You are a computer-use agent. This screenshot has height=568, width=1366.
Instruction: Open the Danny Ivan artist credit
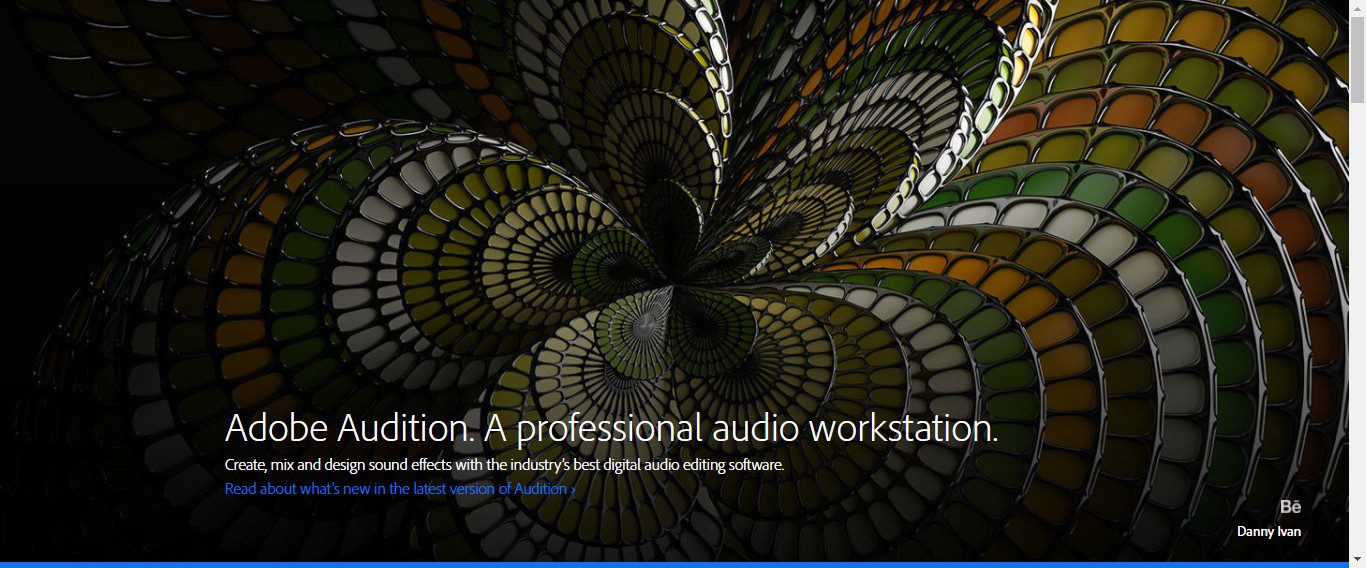pyautogui.click(x=1269, y=531)
